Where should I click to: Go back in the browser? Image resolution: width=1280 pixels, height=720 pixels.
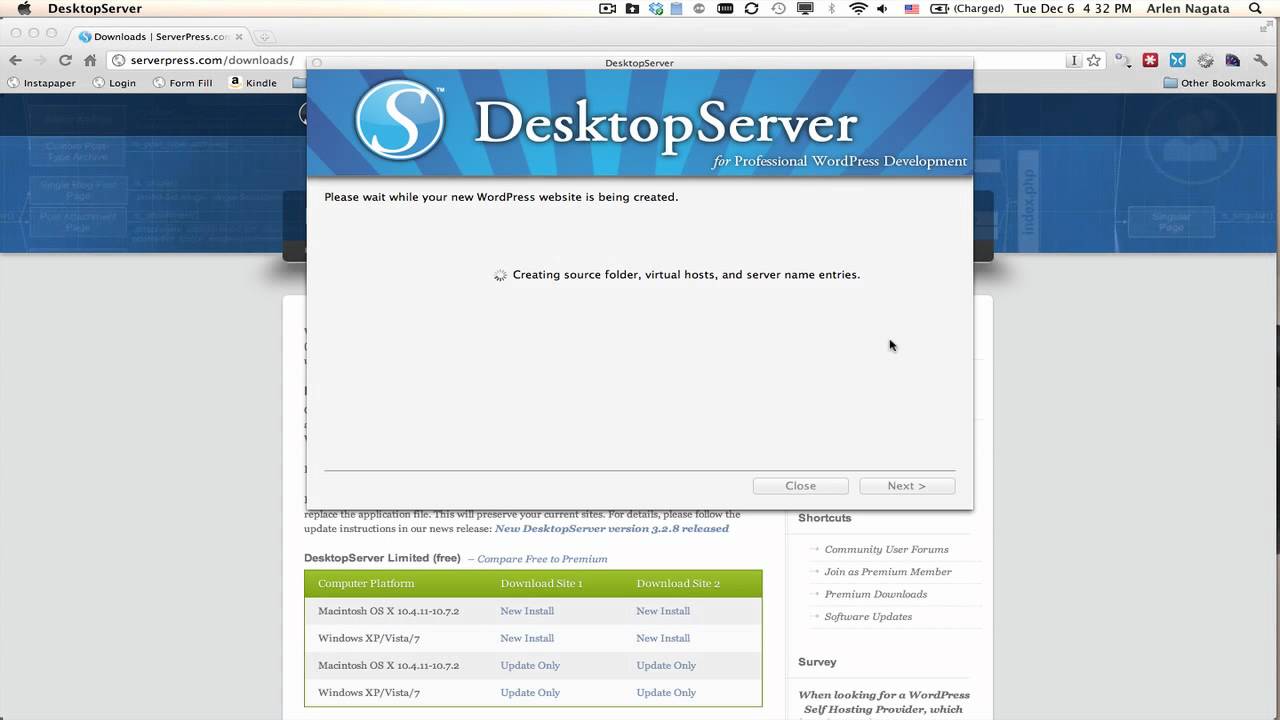tap(16, 60)
